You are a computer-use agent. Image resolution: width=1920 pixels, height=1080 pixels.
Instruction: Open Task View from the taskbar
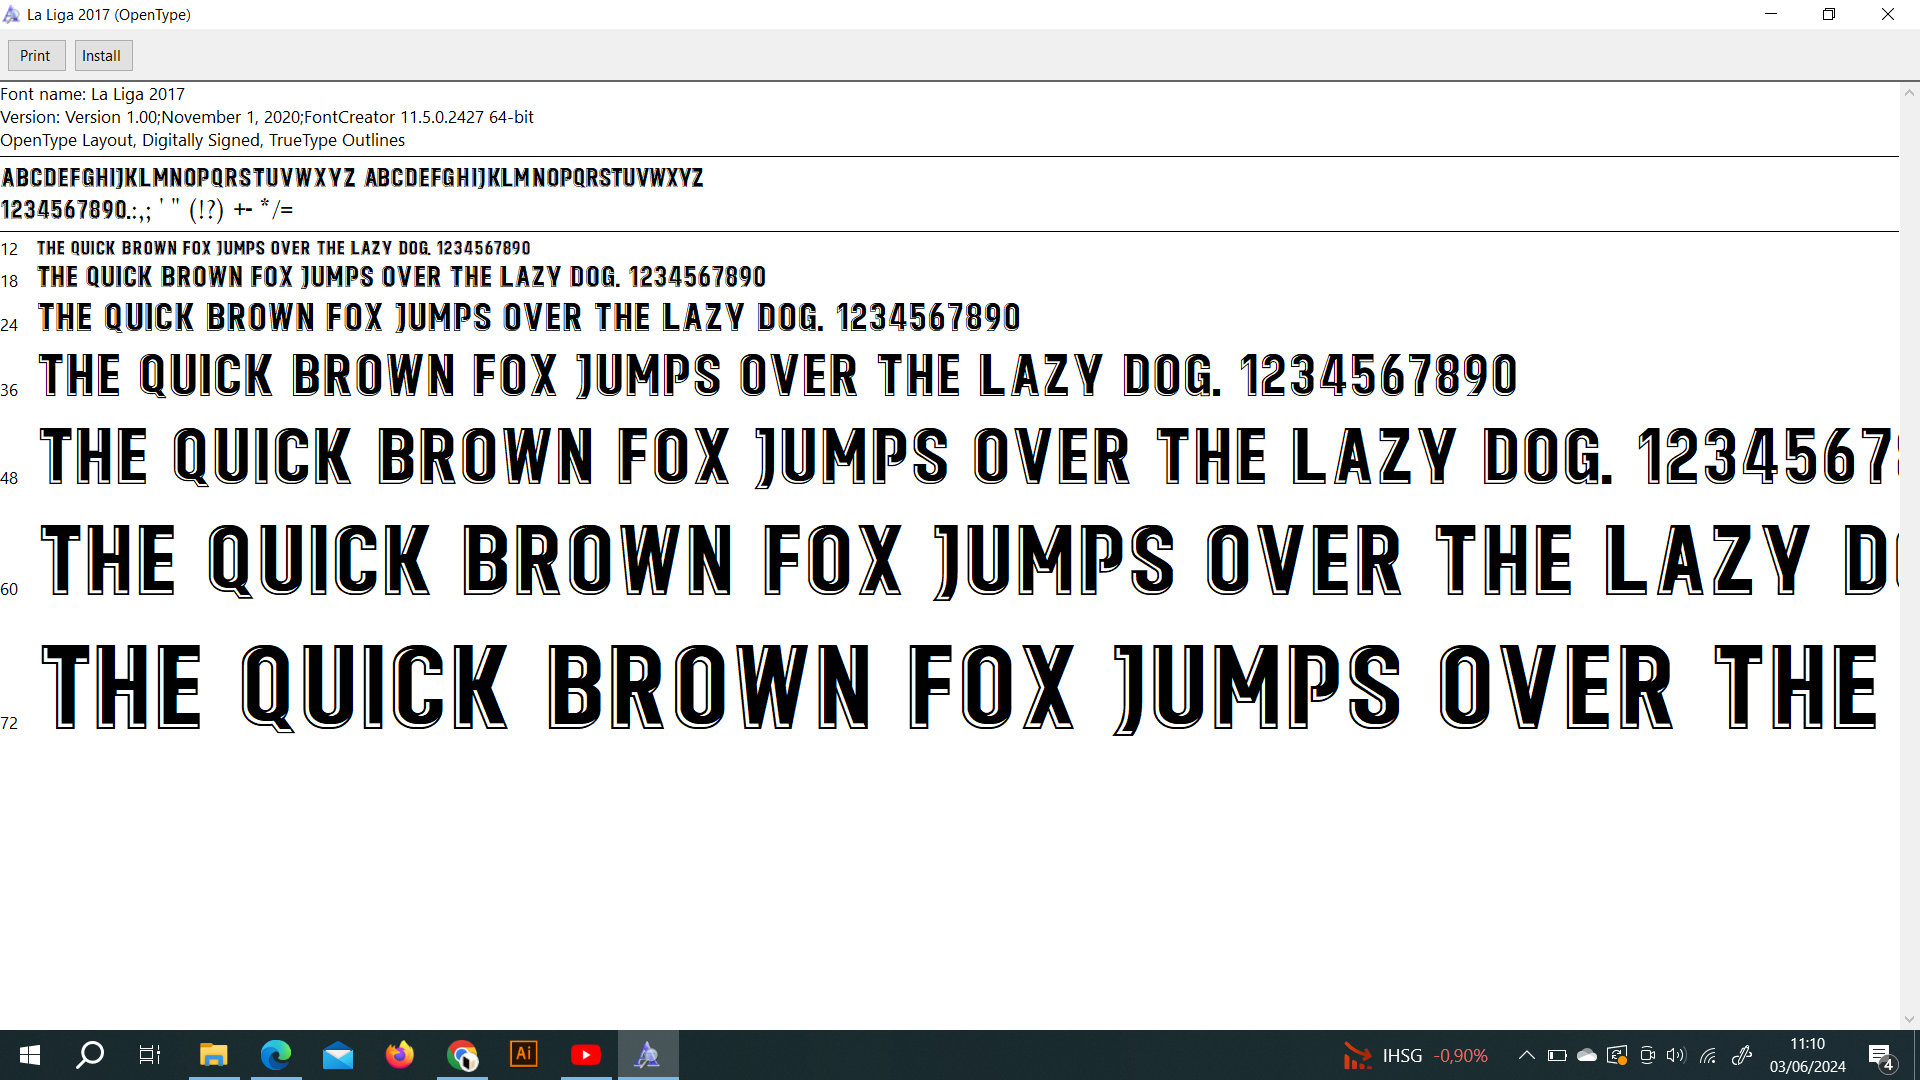click(150, 1055)
